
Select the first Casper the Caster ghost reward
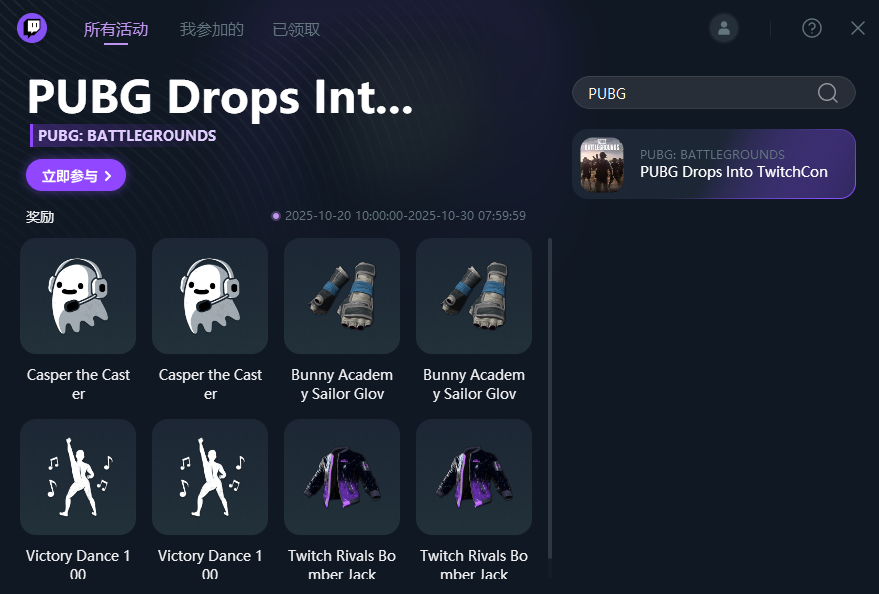tap(78, 296)
